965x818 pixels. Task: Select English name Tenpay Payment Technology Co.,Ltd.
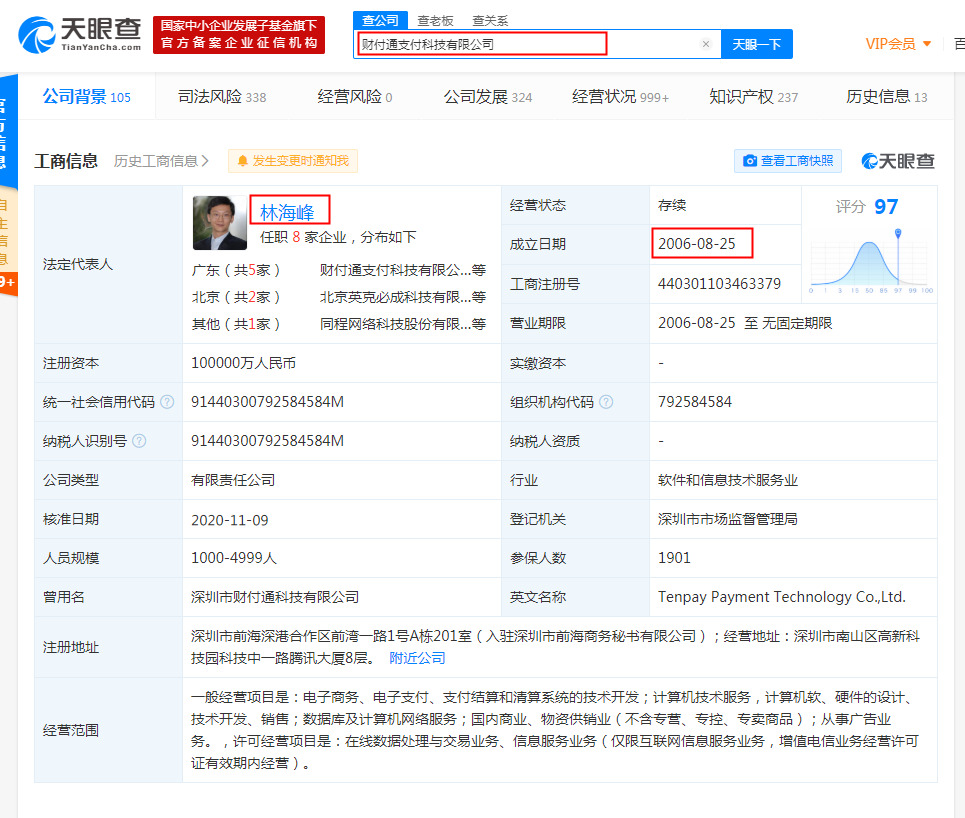pos(782,597)
